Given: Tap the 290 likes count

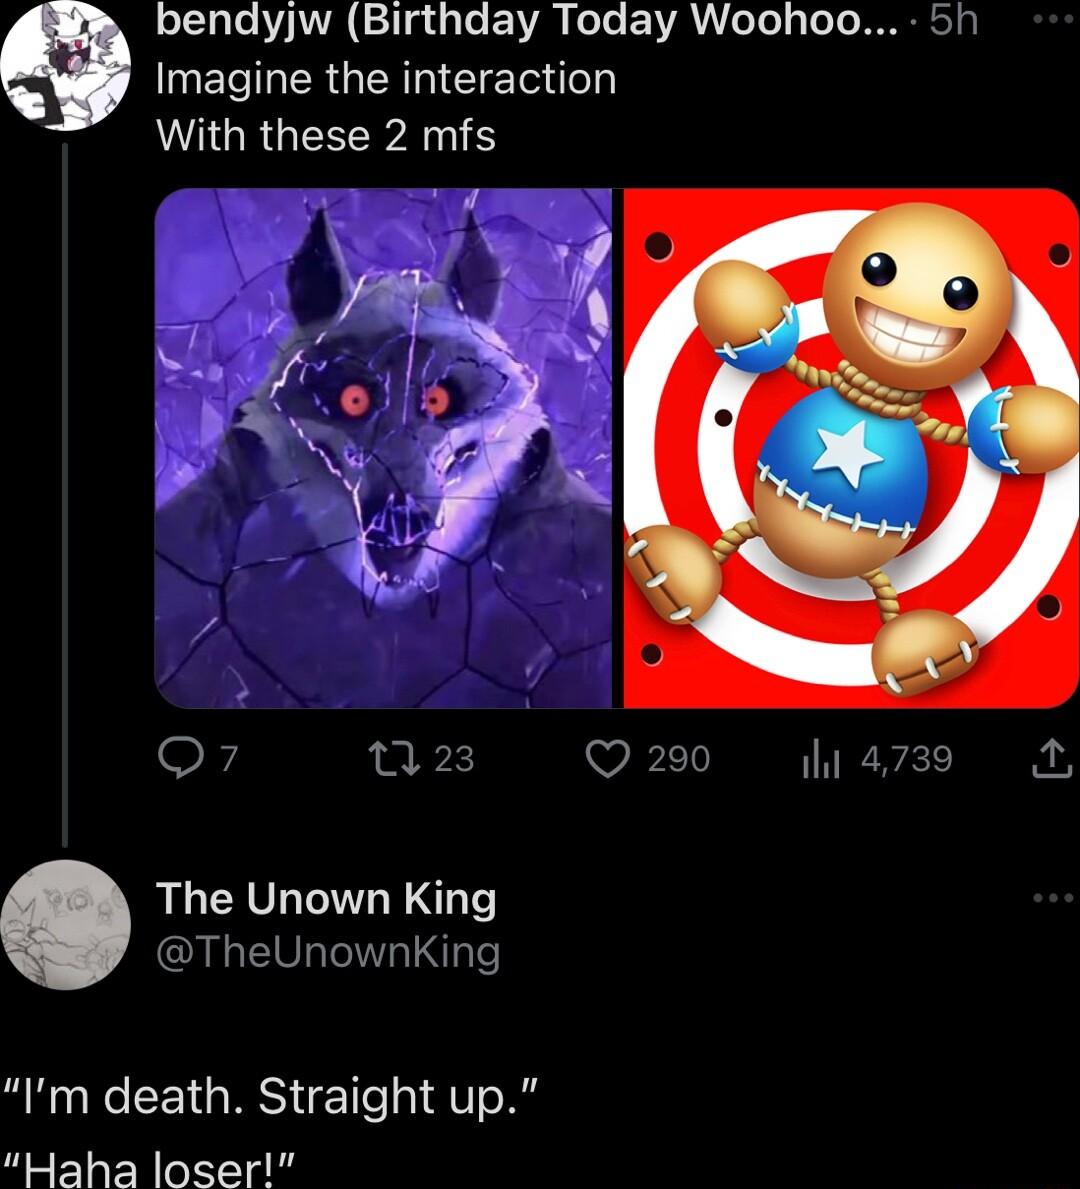Looking at the screenshot, I should tap(679, 760).
